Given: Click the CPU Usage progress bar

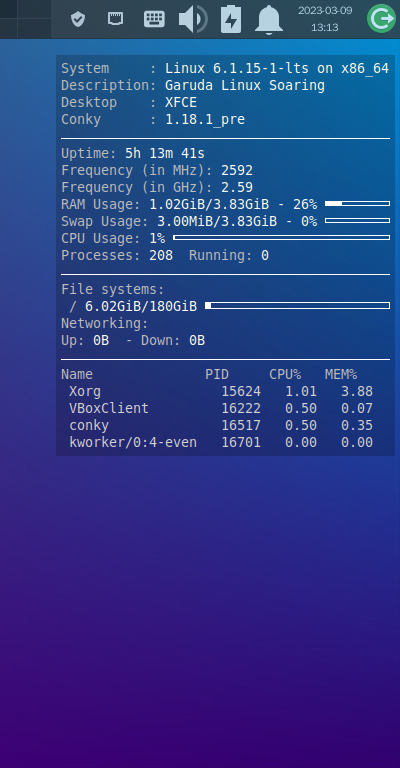Looking at the screenshot, I should 282,238.
